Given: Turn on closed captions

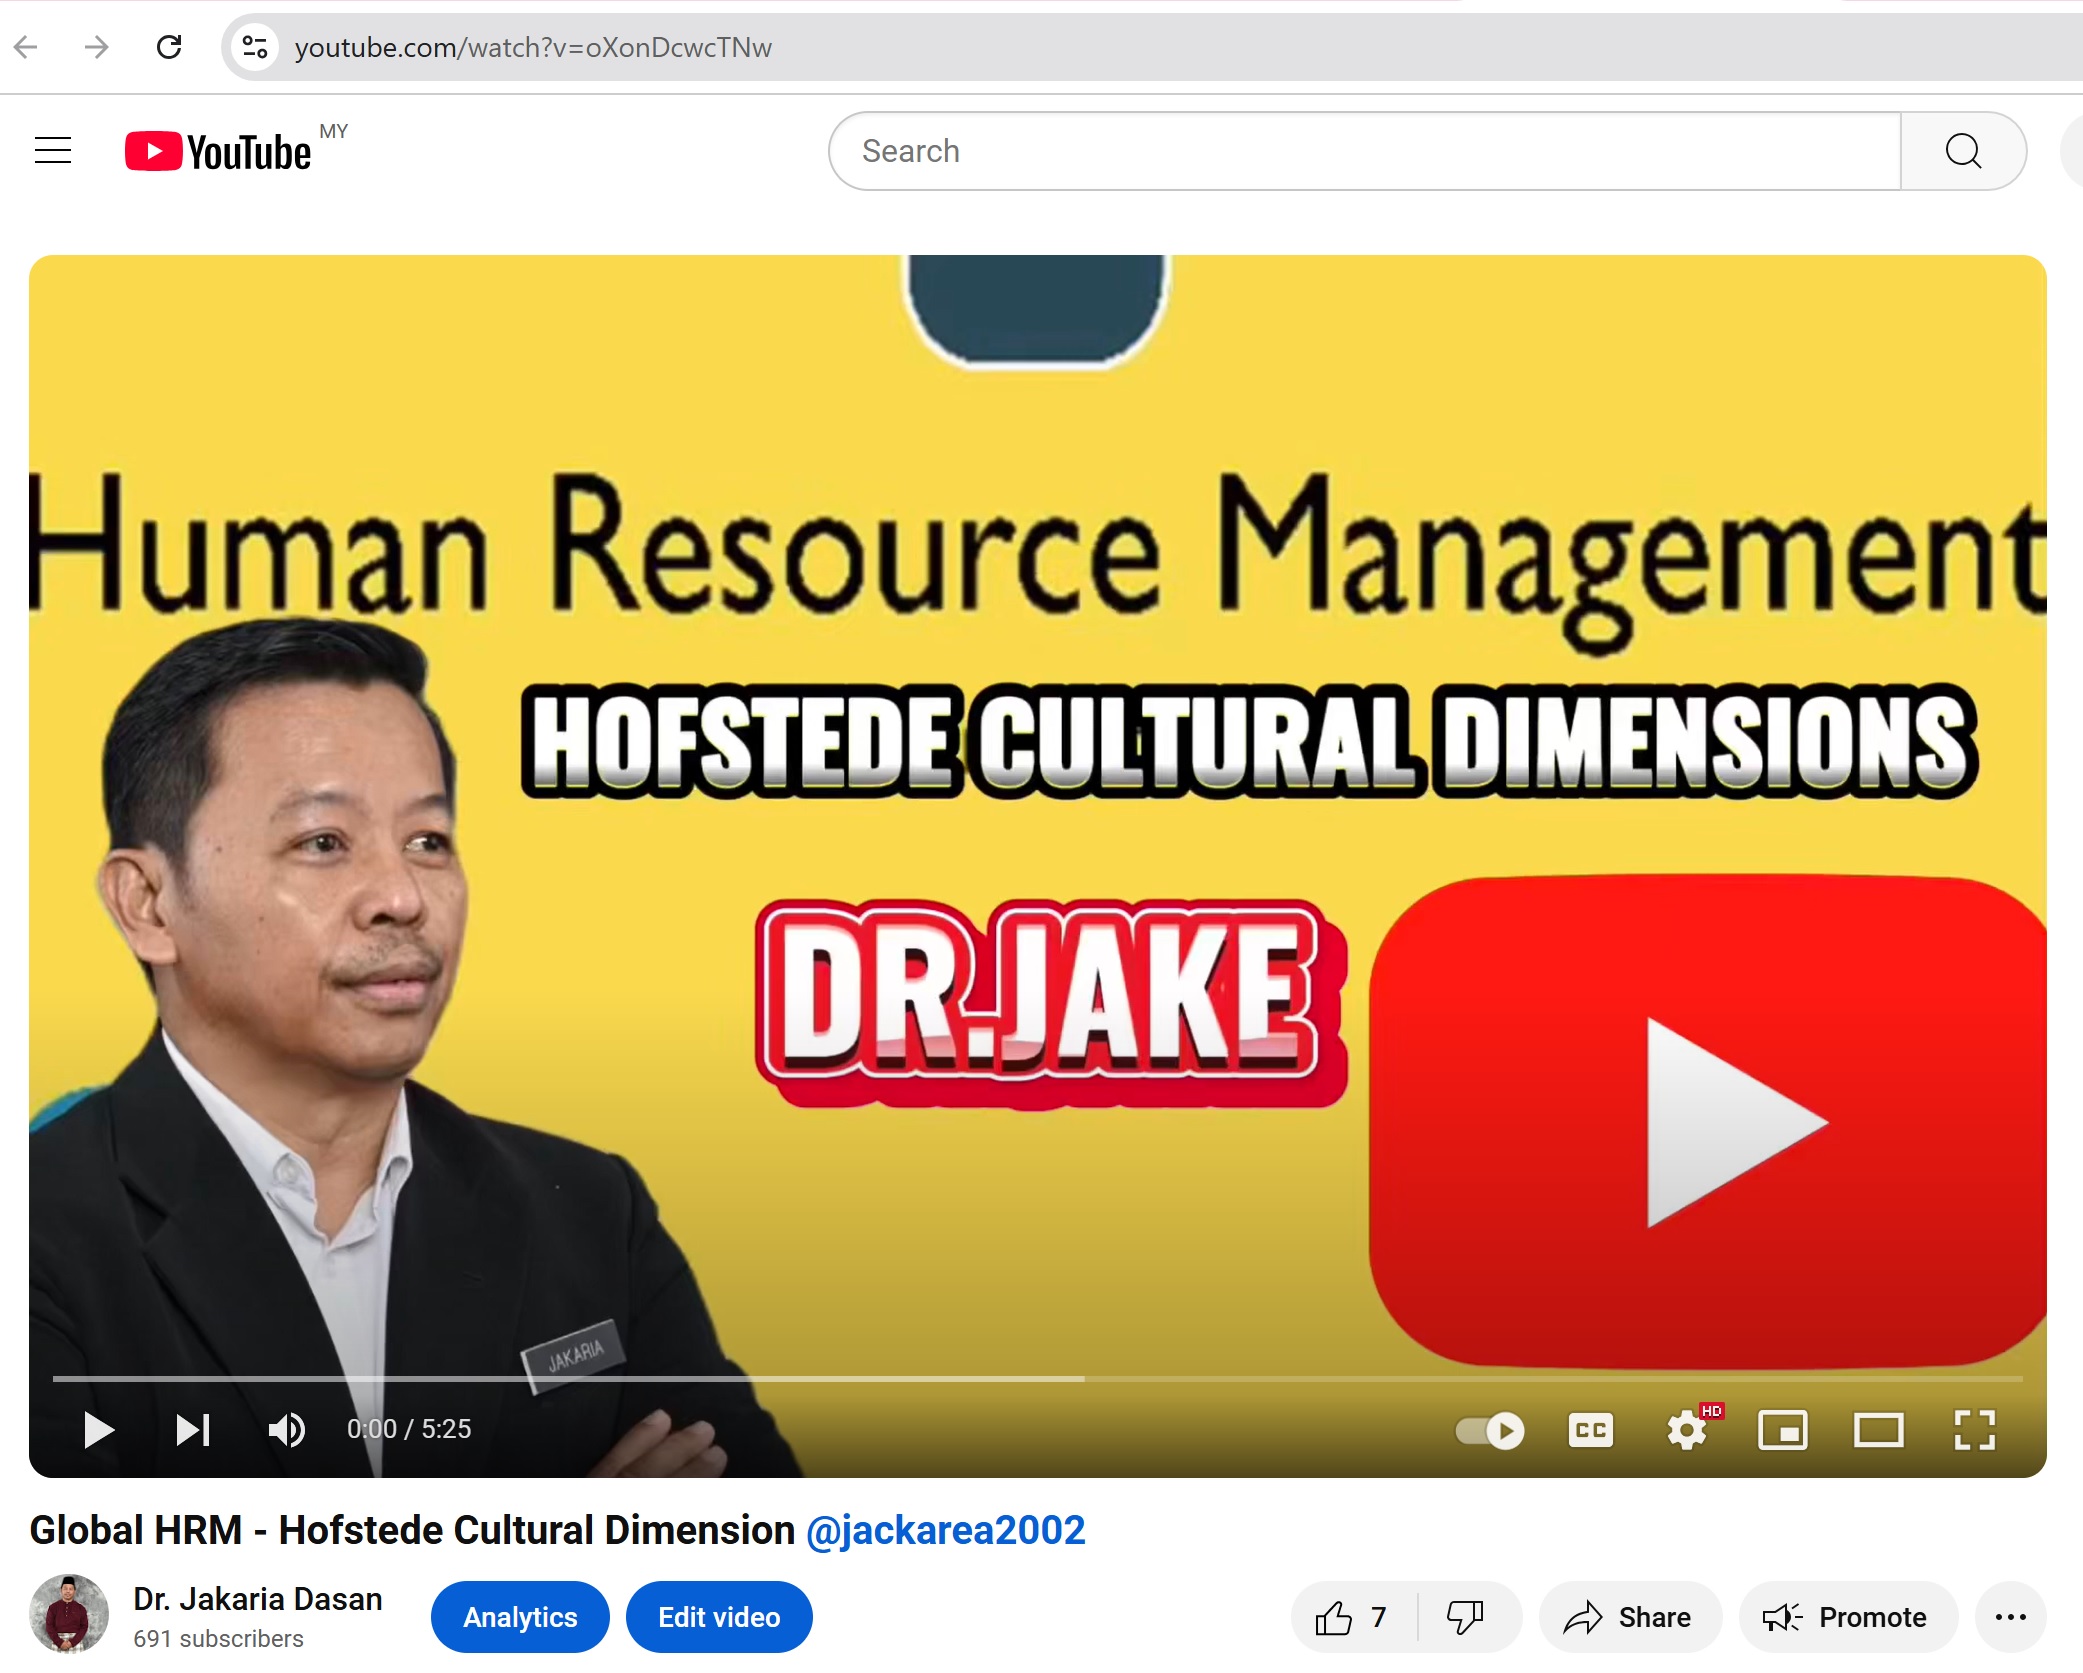Looking at the screenshot, I should pos(1590,1430).
